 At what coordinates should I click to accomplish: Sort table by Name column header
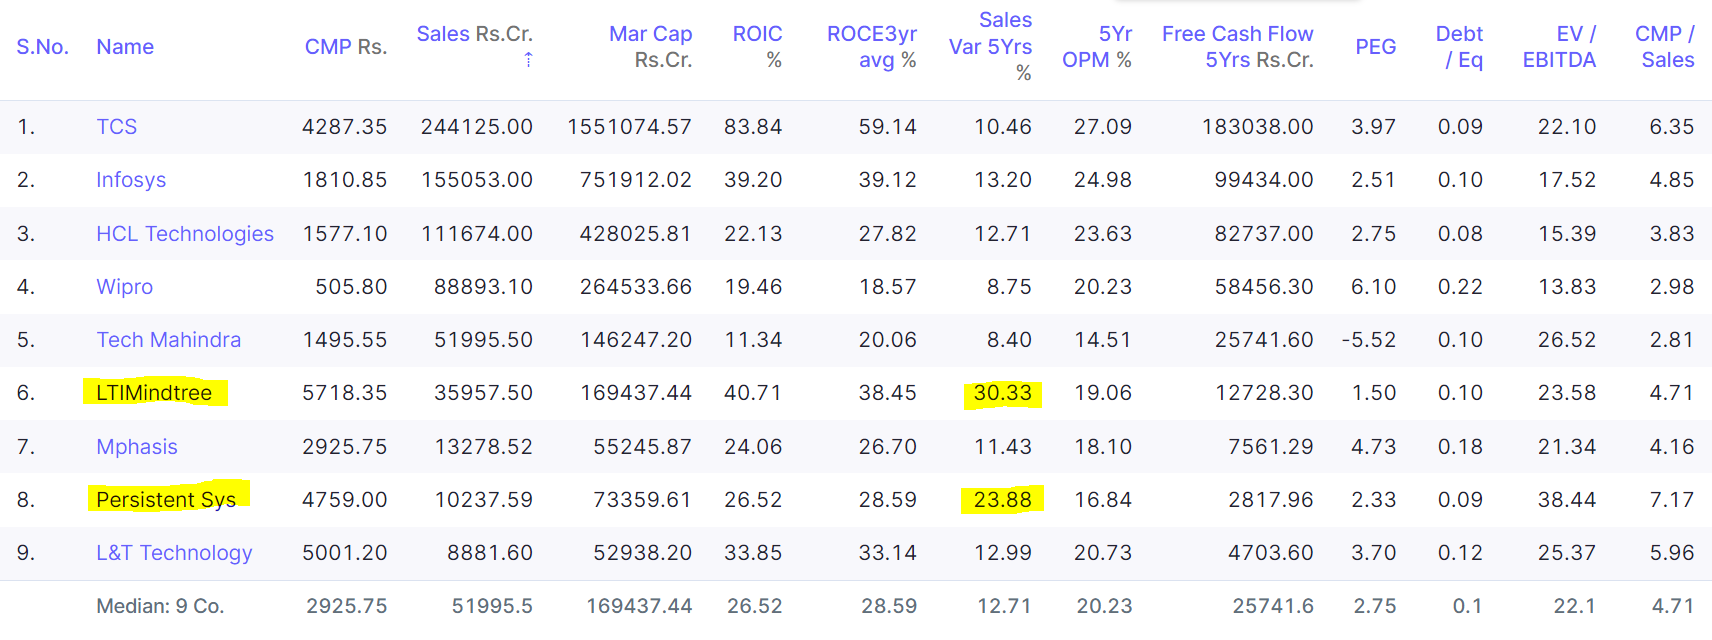(x=125, y=47)
